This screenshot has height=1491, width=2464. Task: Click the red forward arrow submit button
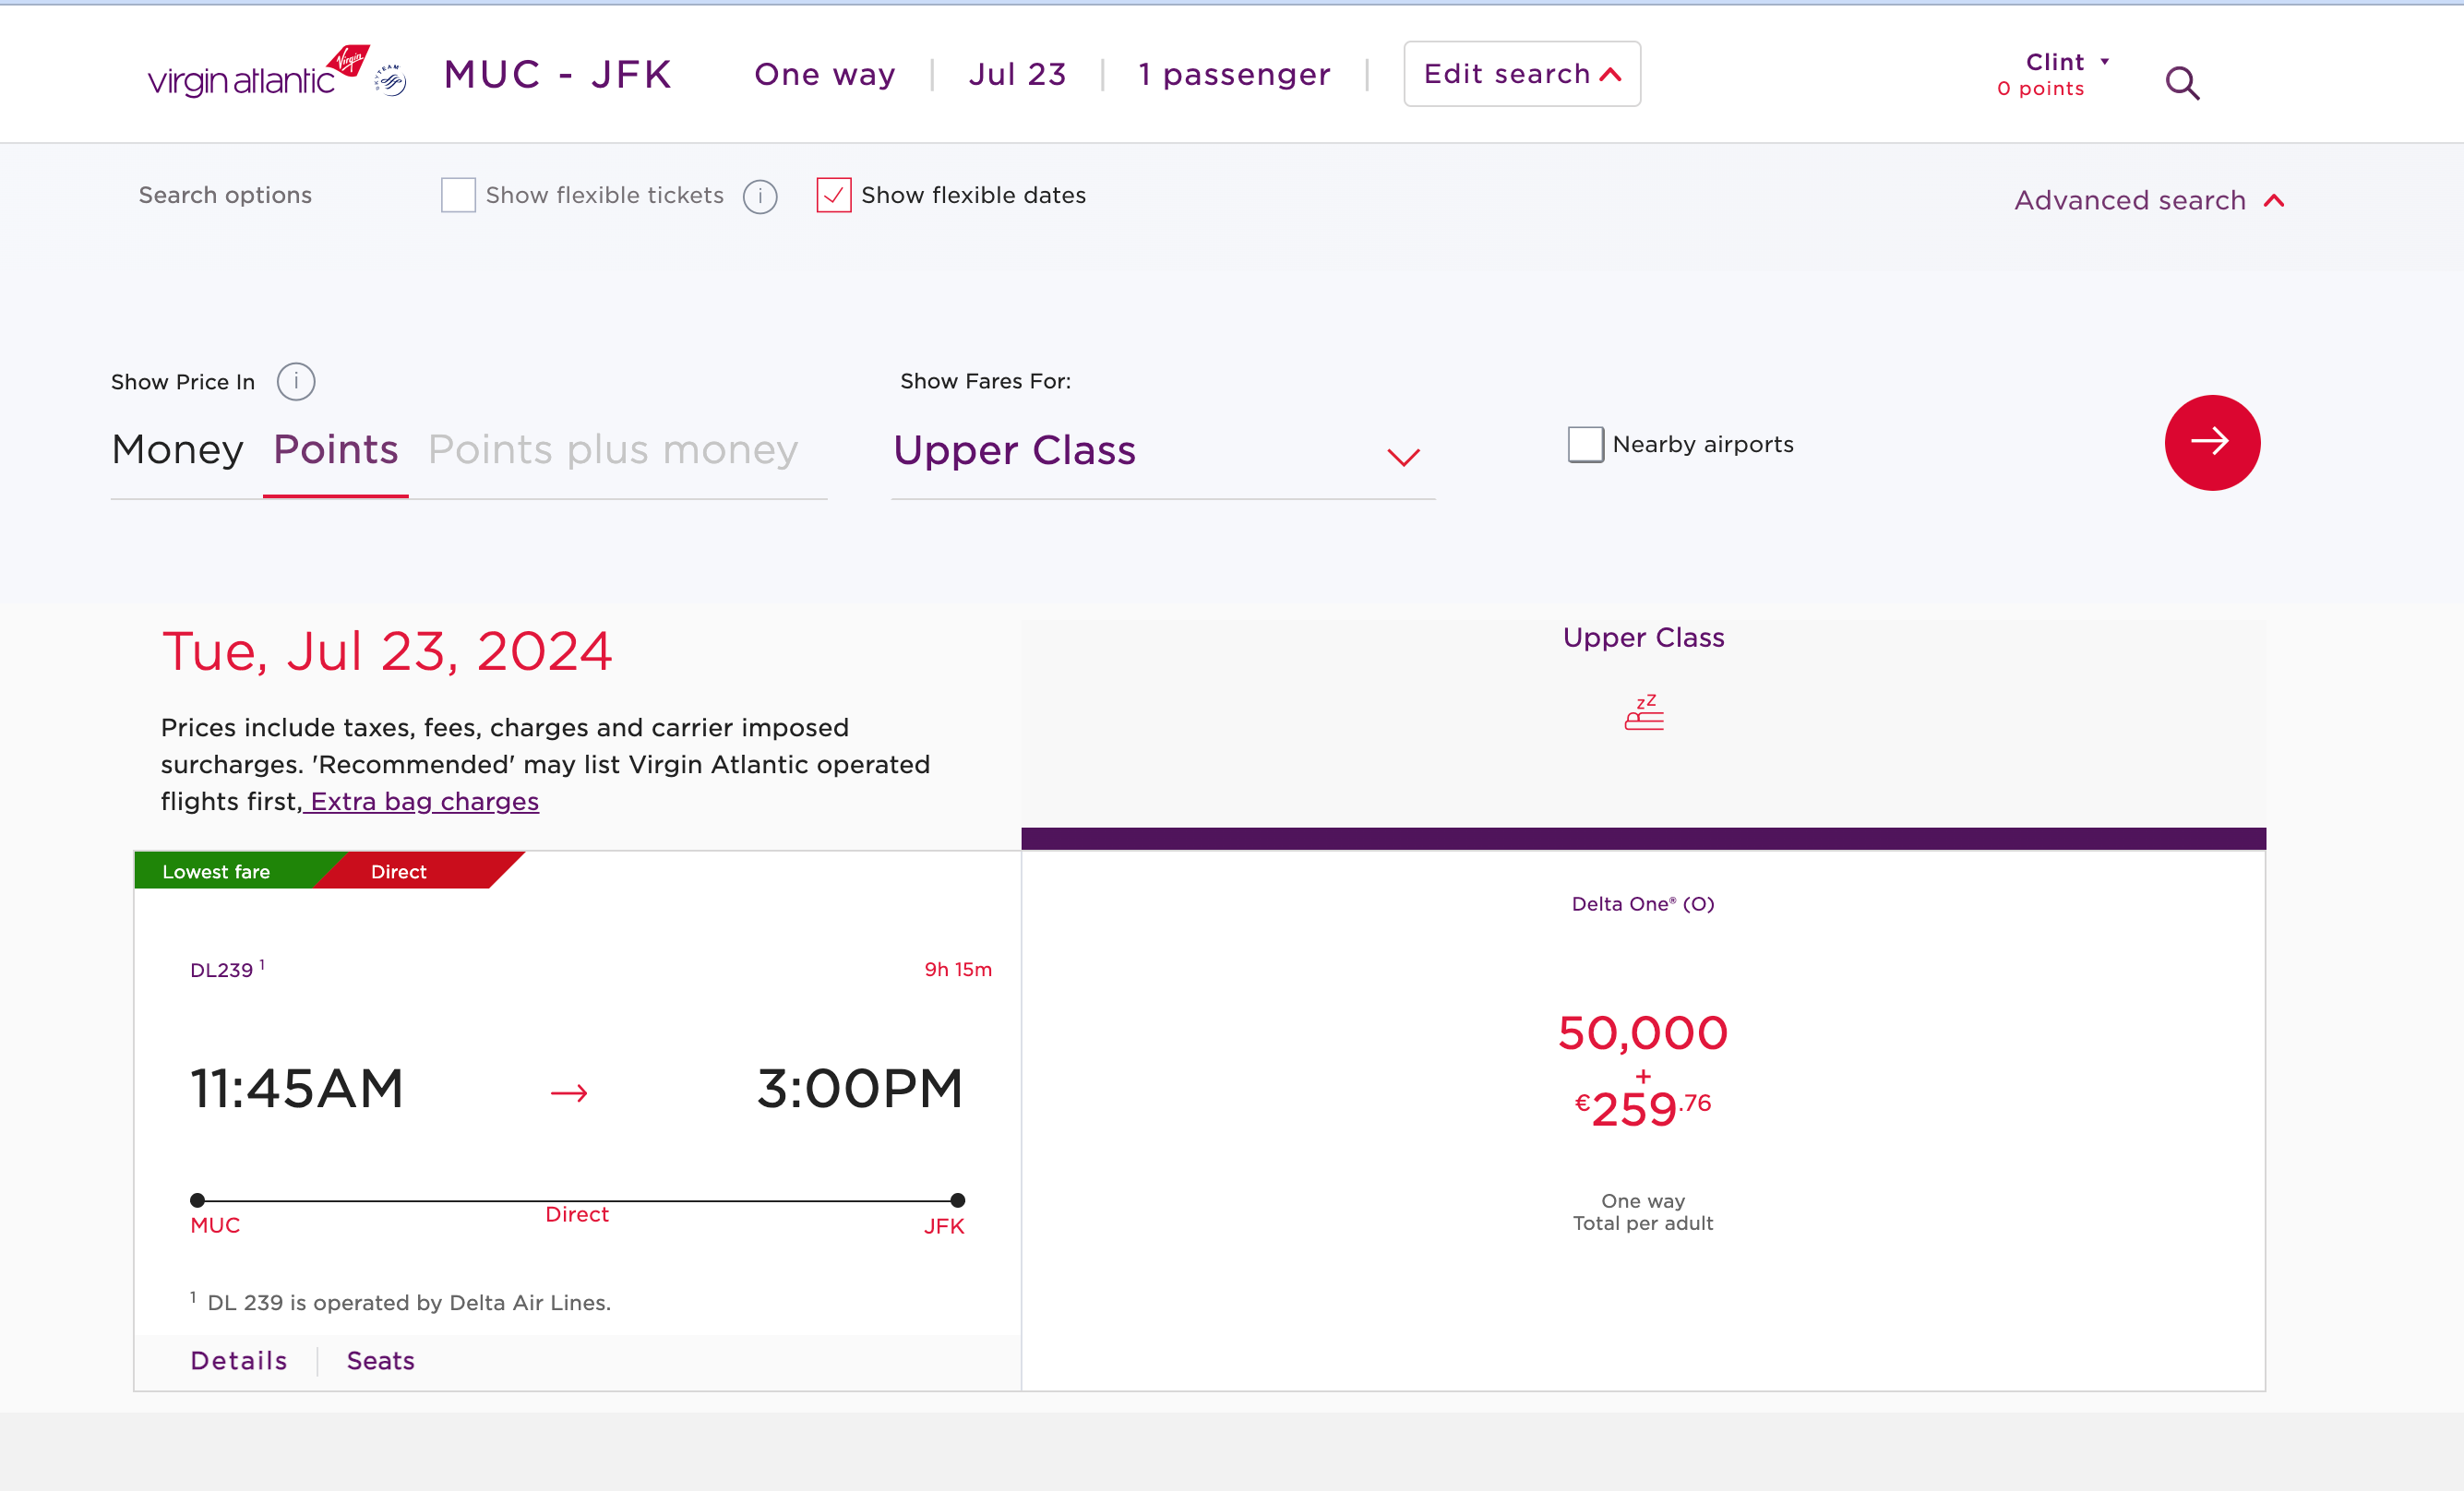click(2210, 442)
